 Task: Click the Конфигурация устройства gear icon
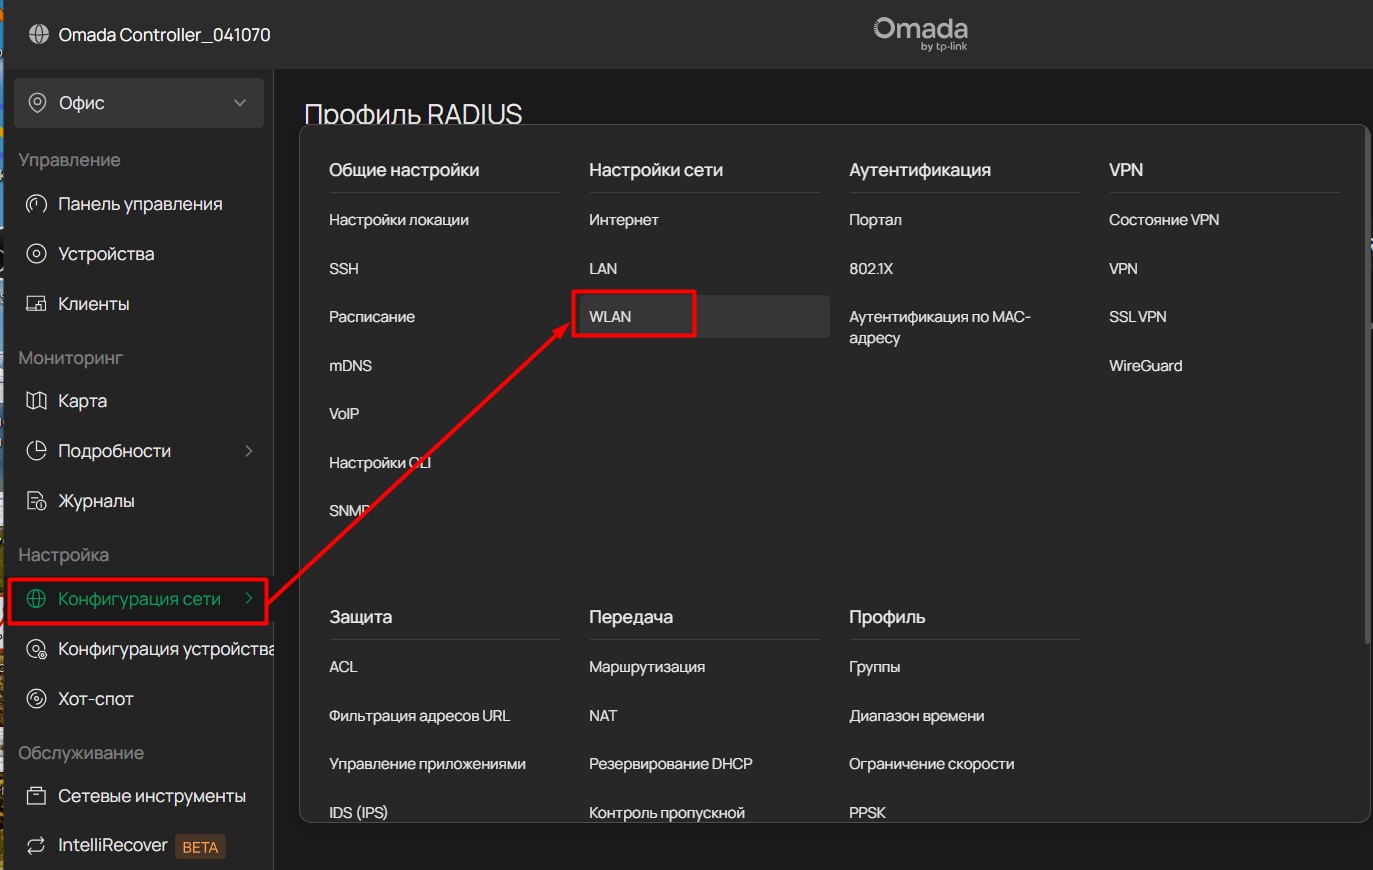click(37, 650)
